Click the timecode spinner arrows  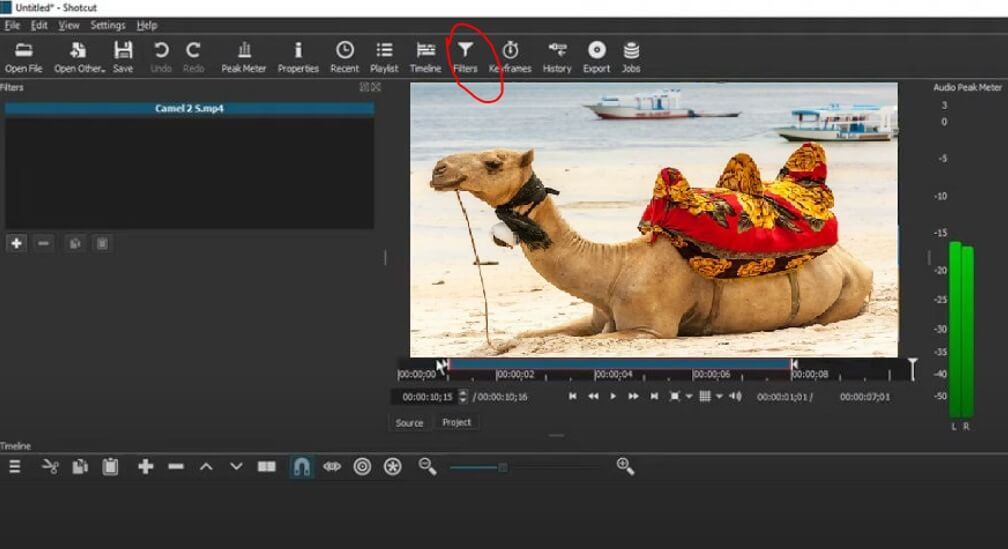[x=463, y=397]
